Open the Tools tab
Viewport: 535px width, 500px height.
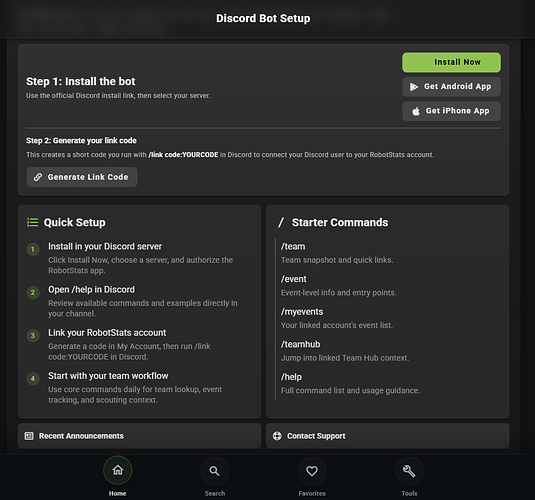pos(409,476)
